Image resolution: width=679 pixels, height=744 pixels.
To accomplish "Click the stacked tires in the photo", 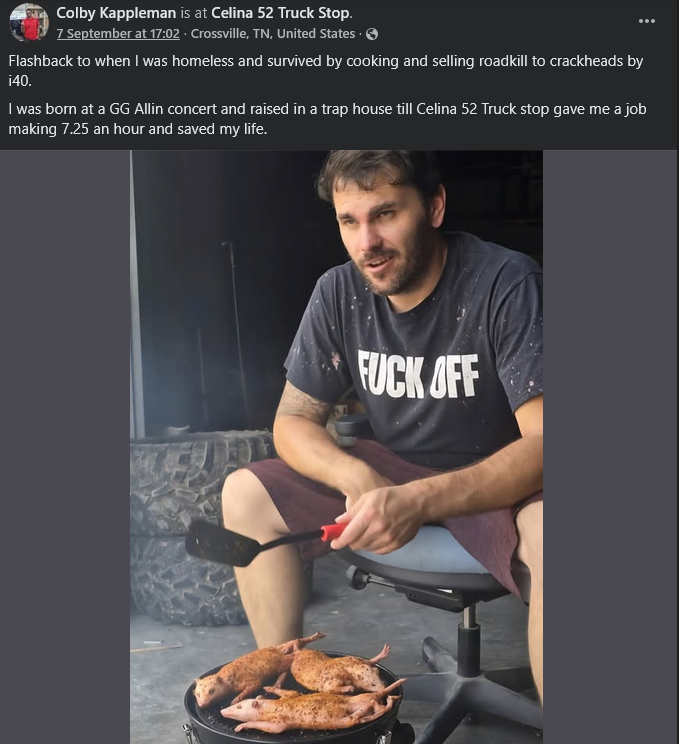I will pyautogui.click(x=192, y=527).
